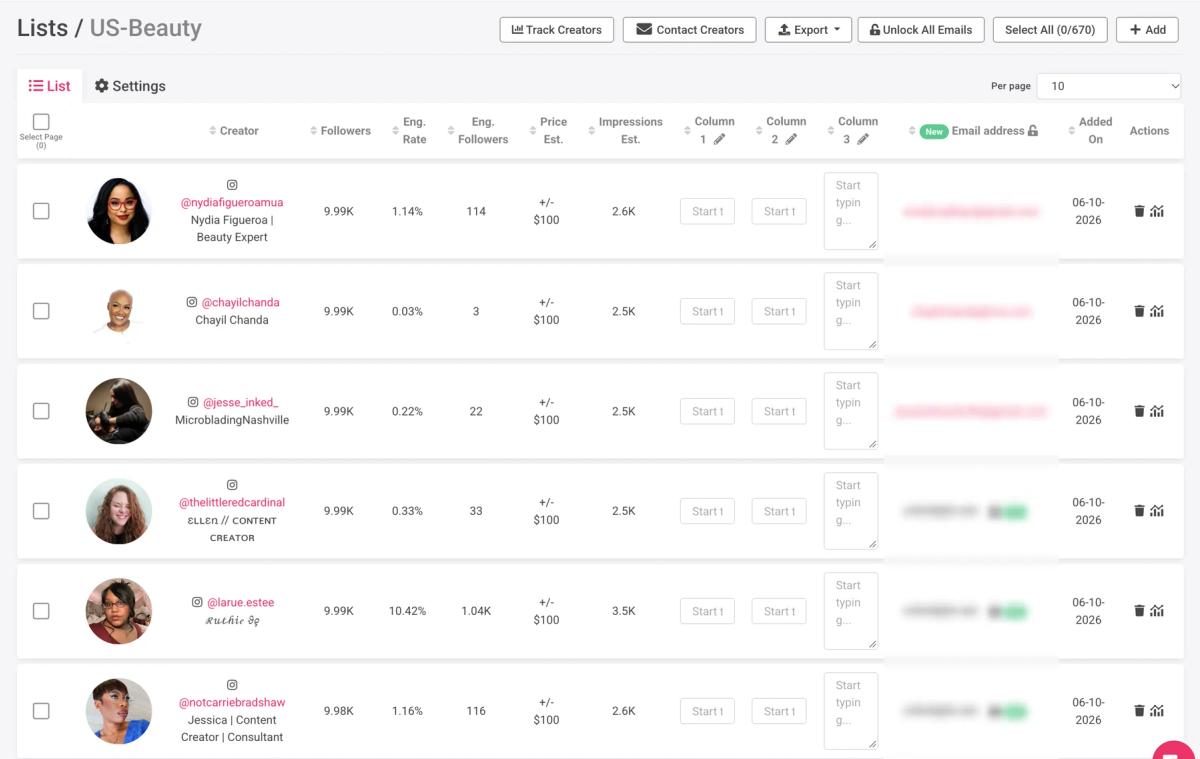The width and height of the screenshot is (1200, 759).
Task: Click the lock icon next to Email address
Action: pos(1033,131)
